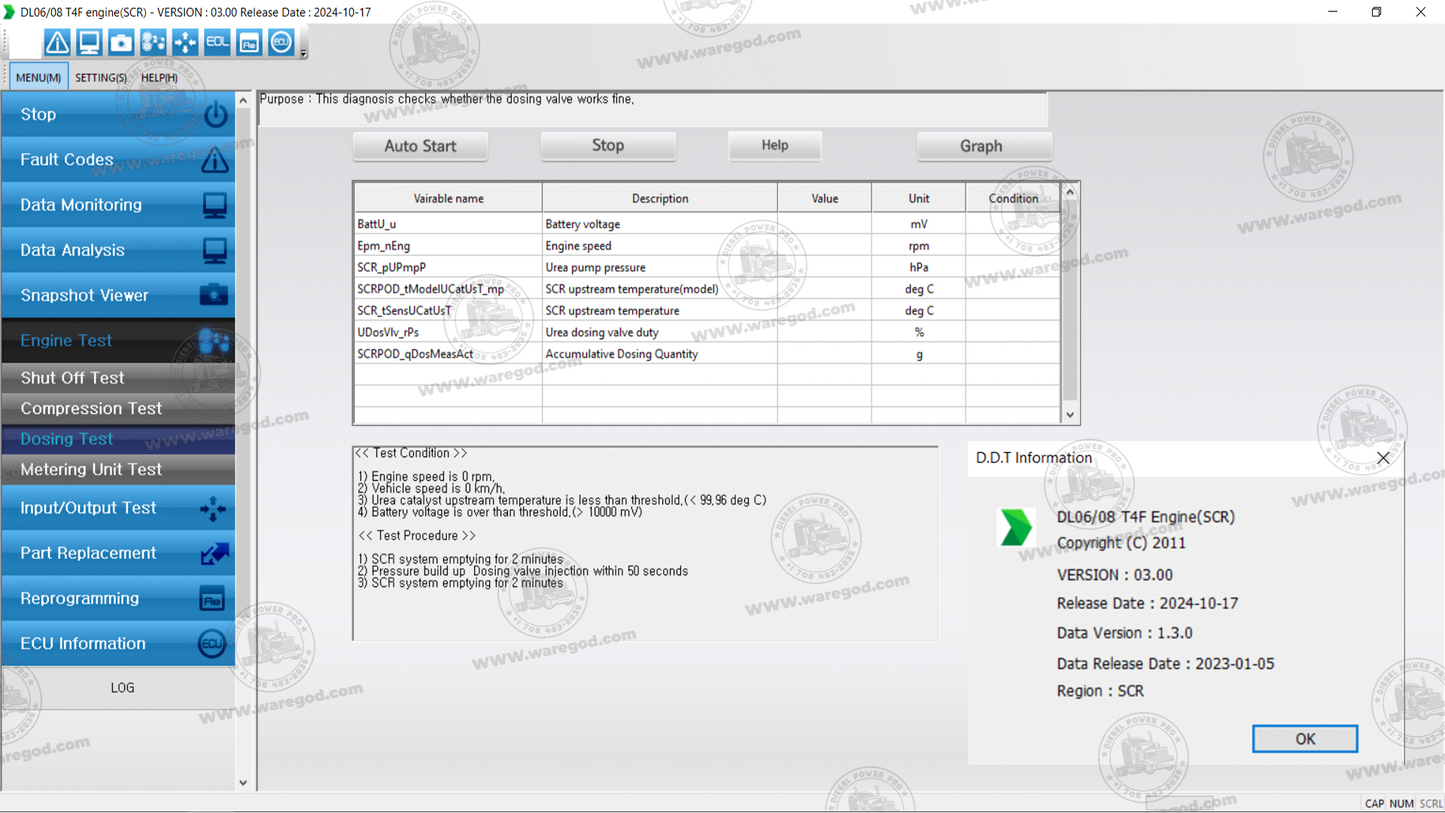Screen dimensions: 1445x813
Task: Open the MENU(M) menu
Action: click(37, 76)
